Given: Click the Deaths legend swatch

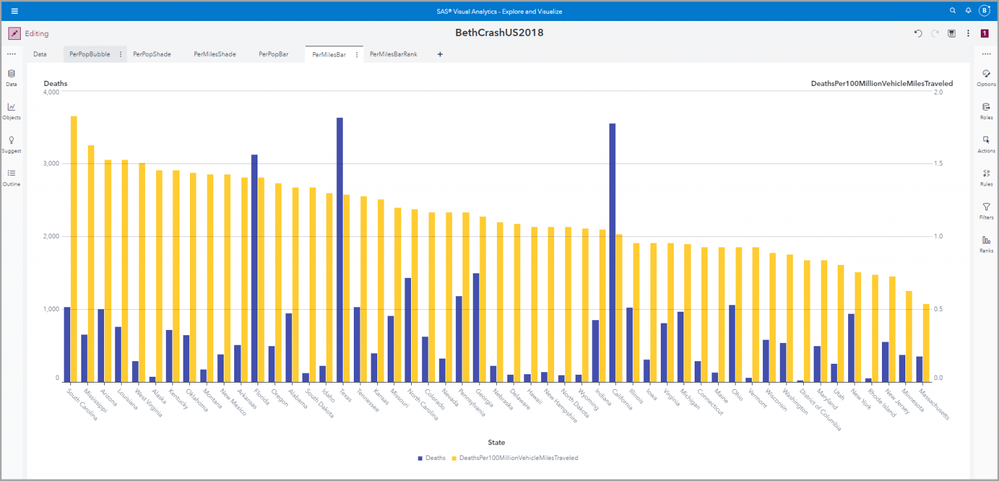Looking at the screenshot, I should [420, 458].
